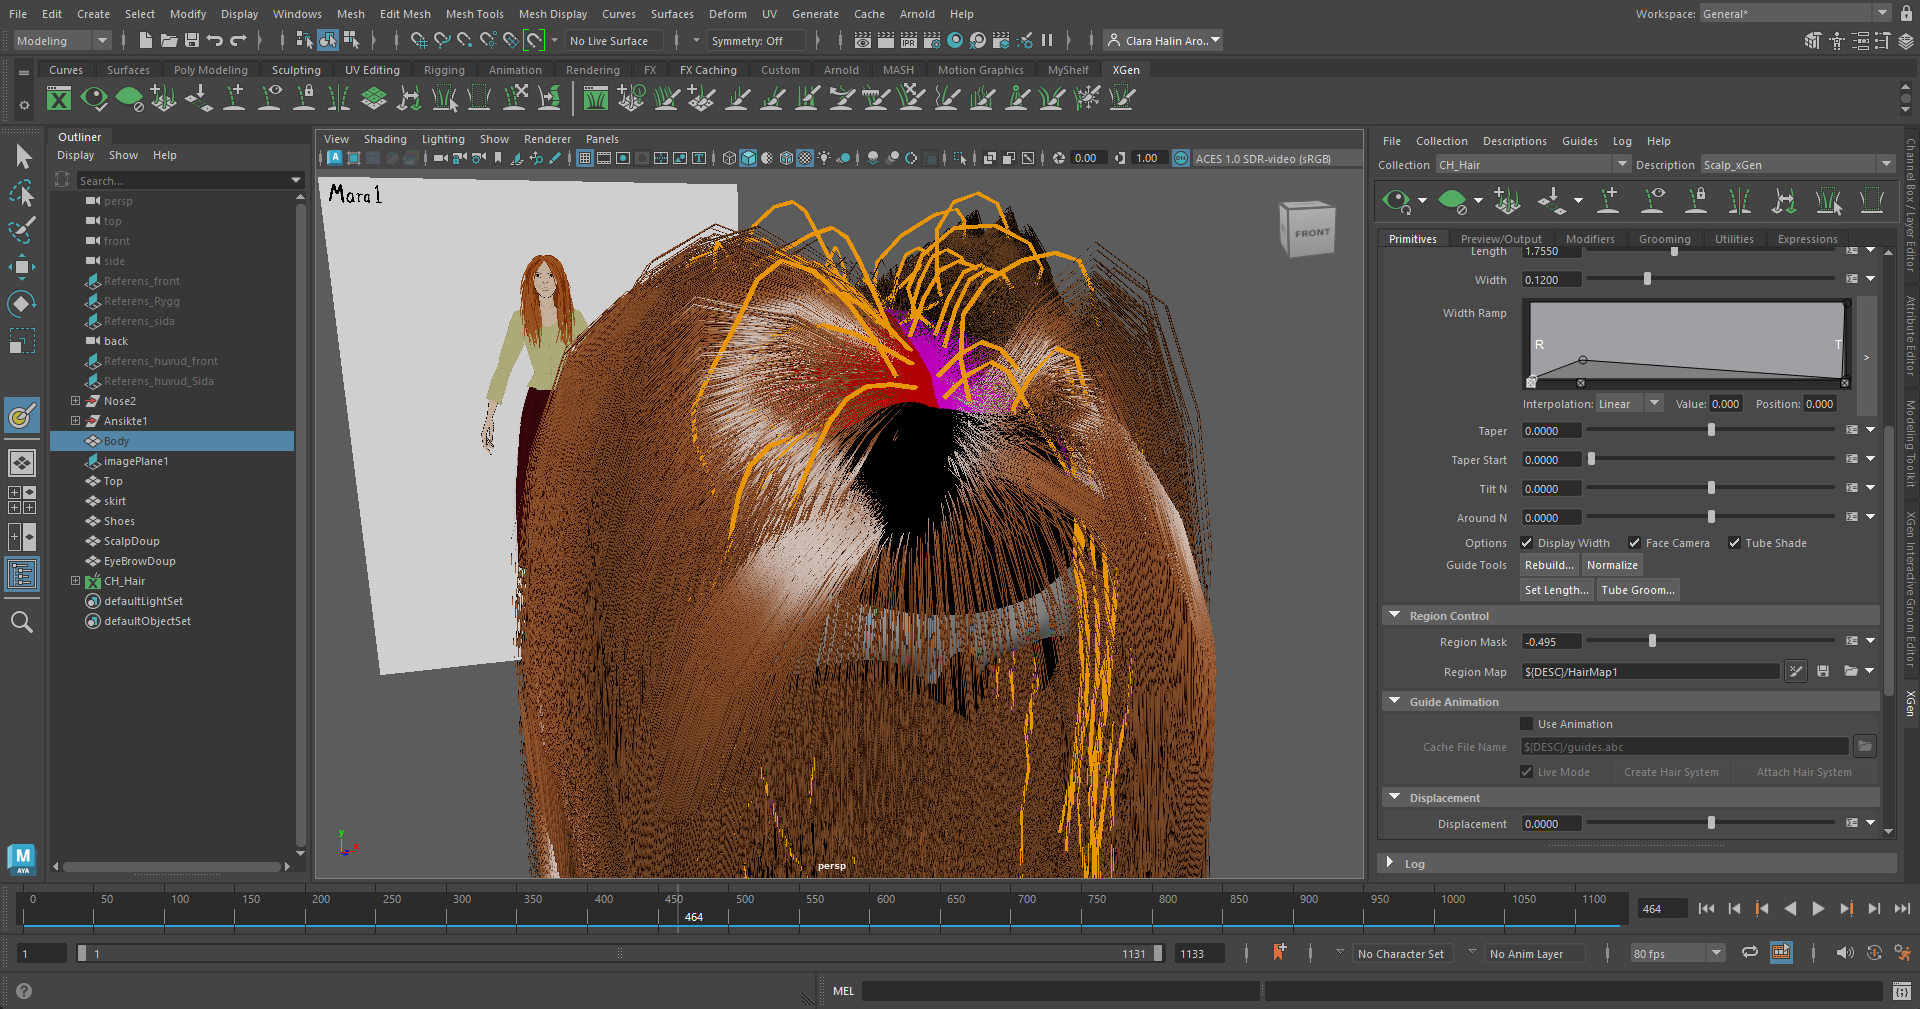Click the Tube Groom button
The image size is (1920, 1009).
tap(1638, 589)
